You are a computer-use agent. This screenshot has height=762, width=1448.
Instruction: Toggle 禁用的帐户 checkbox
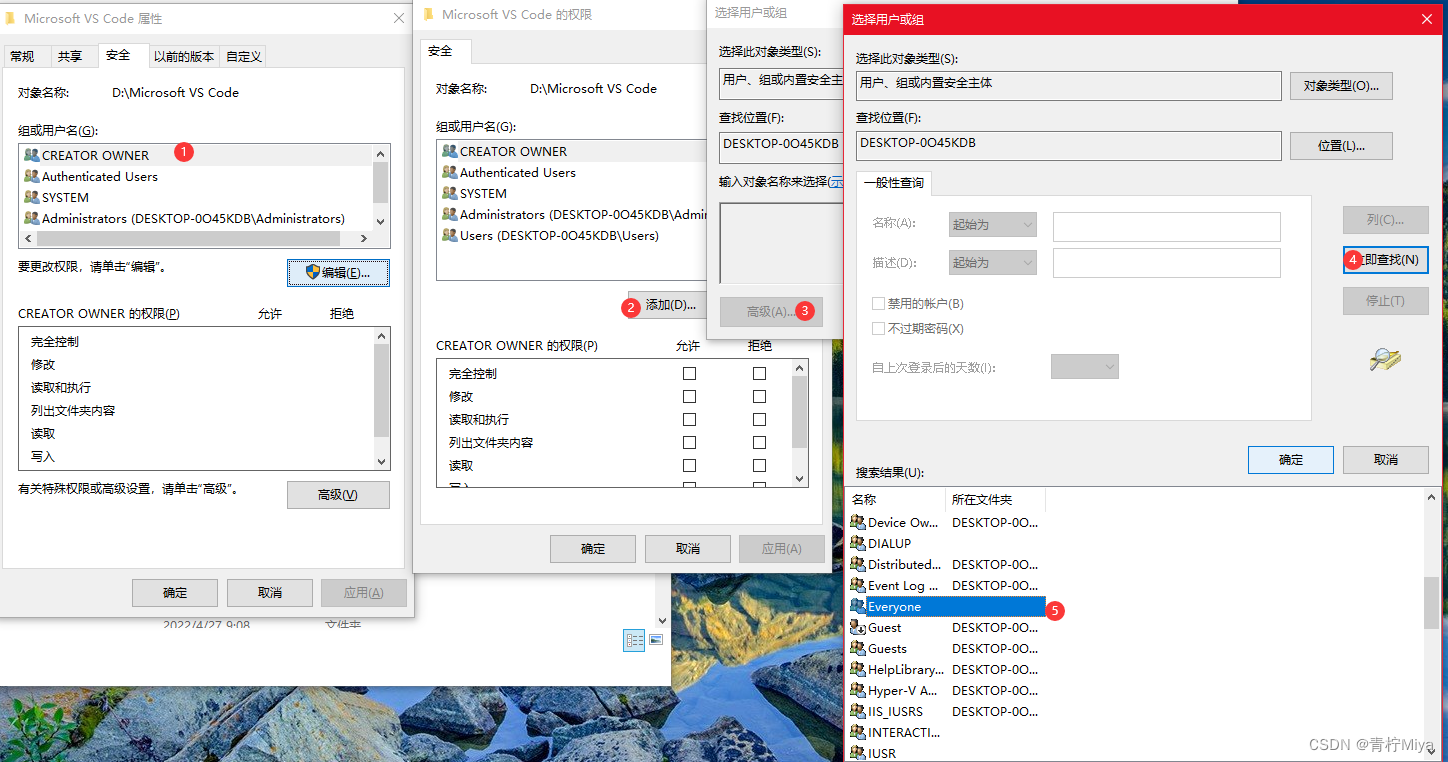coord(878,303)
